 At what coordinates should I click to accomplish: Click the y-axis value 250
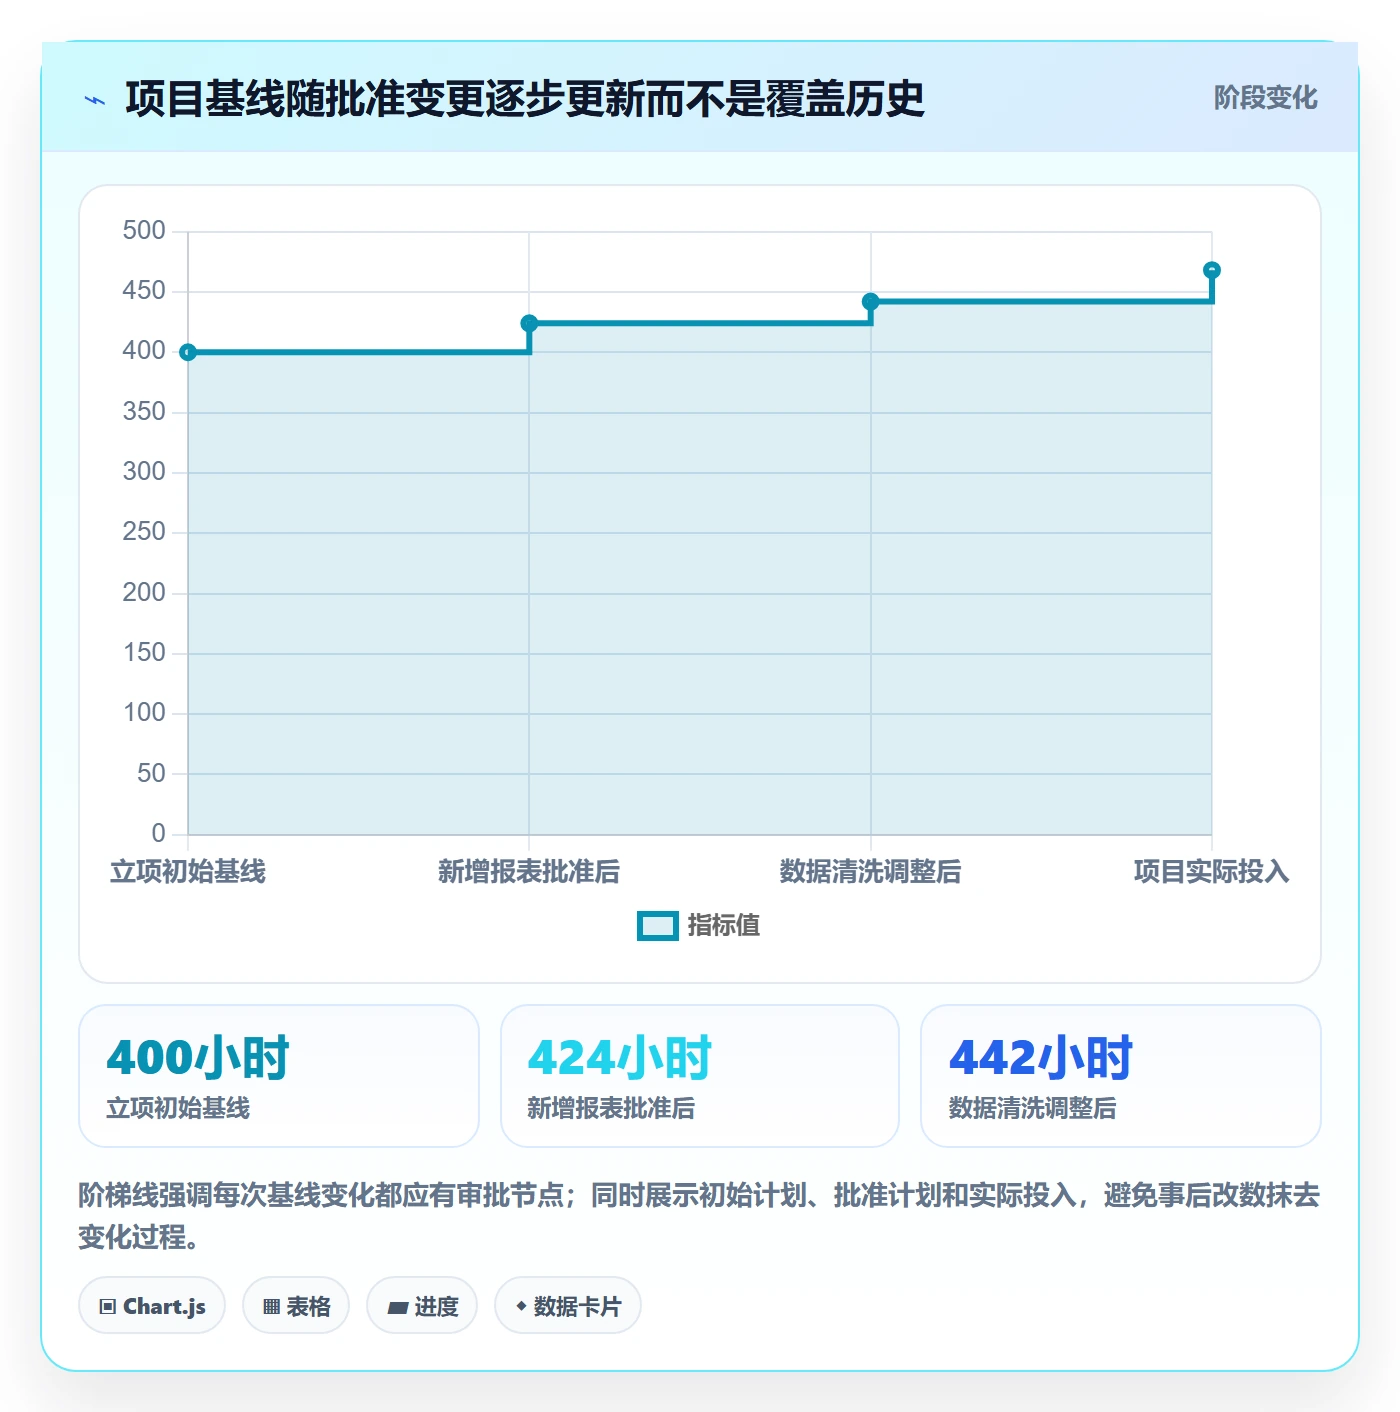pos(144,532)
